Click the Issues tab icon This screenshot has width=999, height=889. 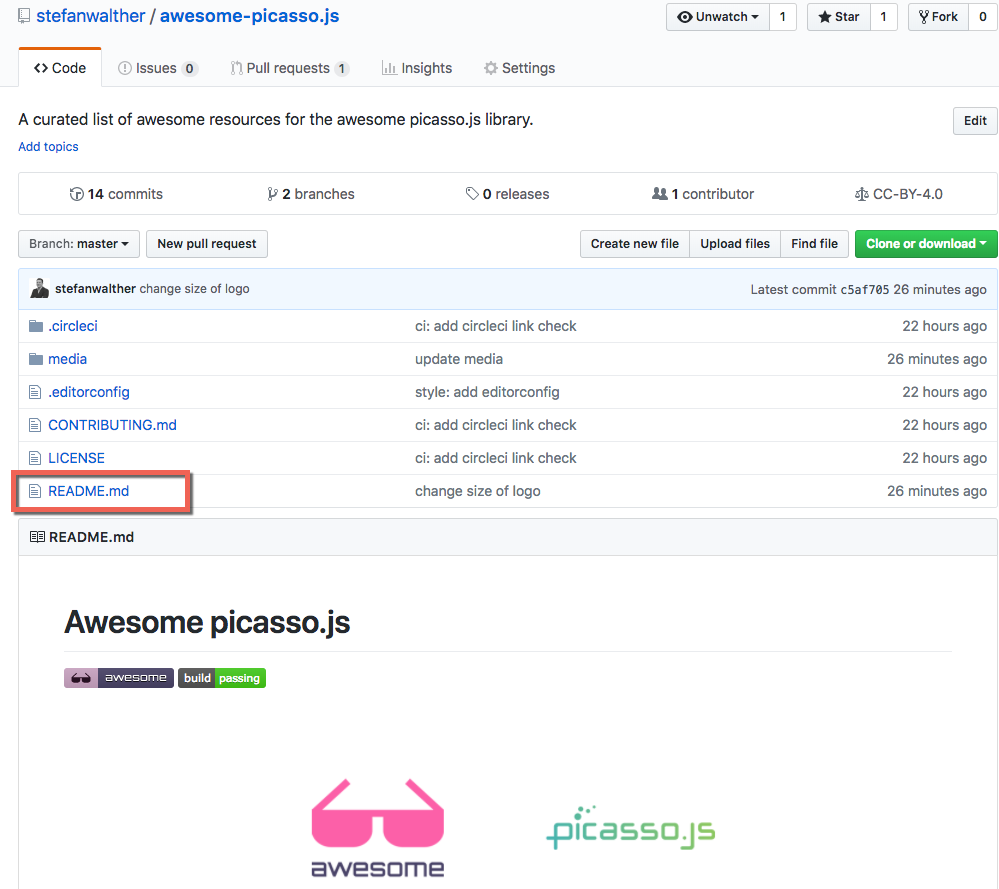125,68
